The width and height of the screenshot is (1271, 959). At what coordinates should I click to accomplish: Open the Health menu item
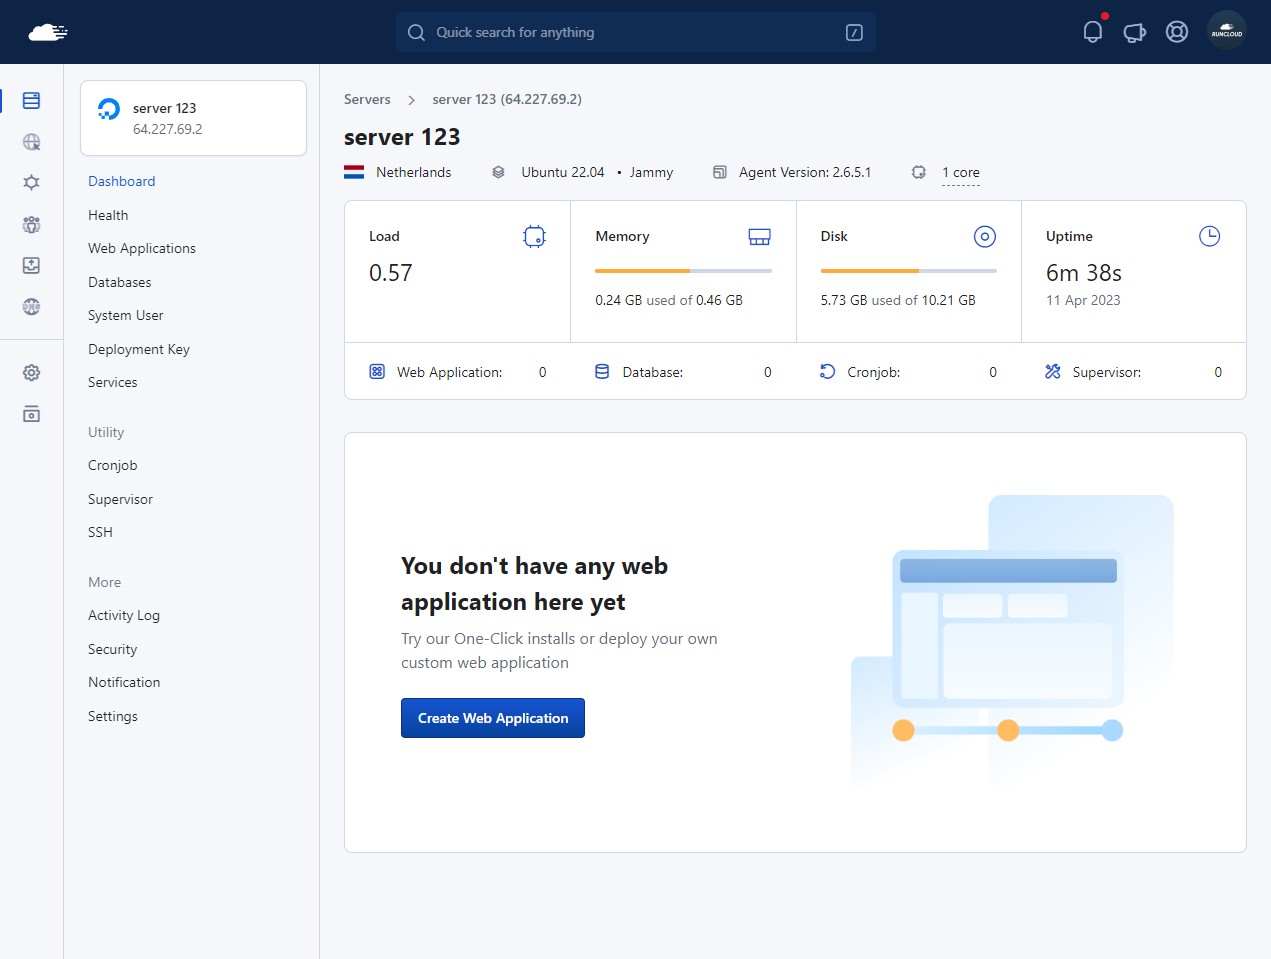pos(108,215)
